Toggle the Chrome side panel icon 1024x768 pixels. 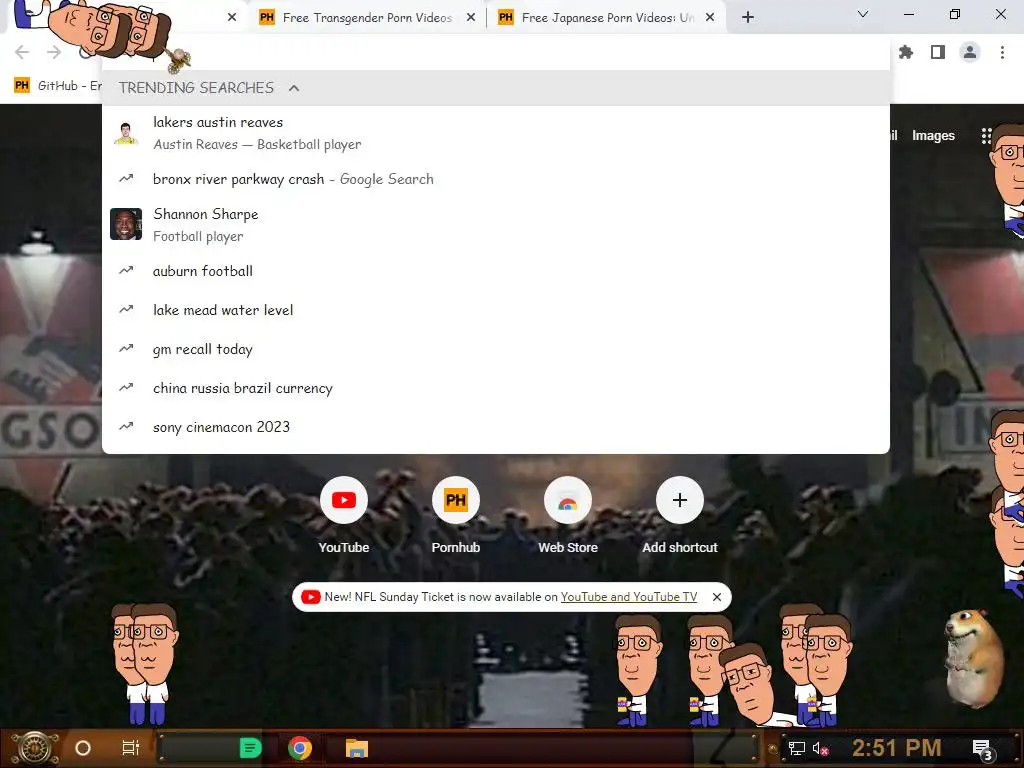938,52
